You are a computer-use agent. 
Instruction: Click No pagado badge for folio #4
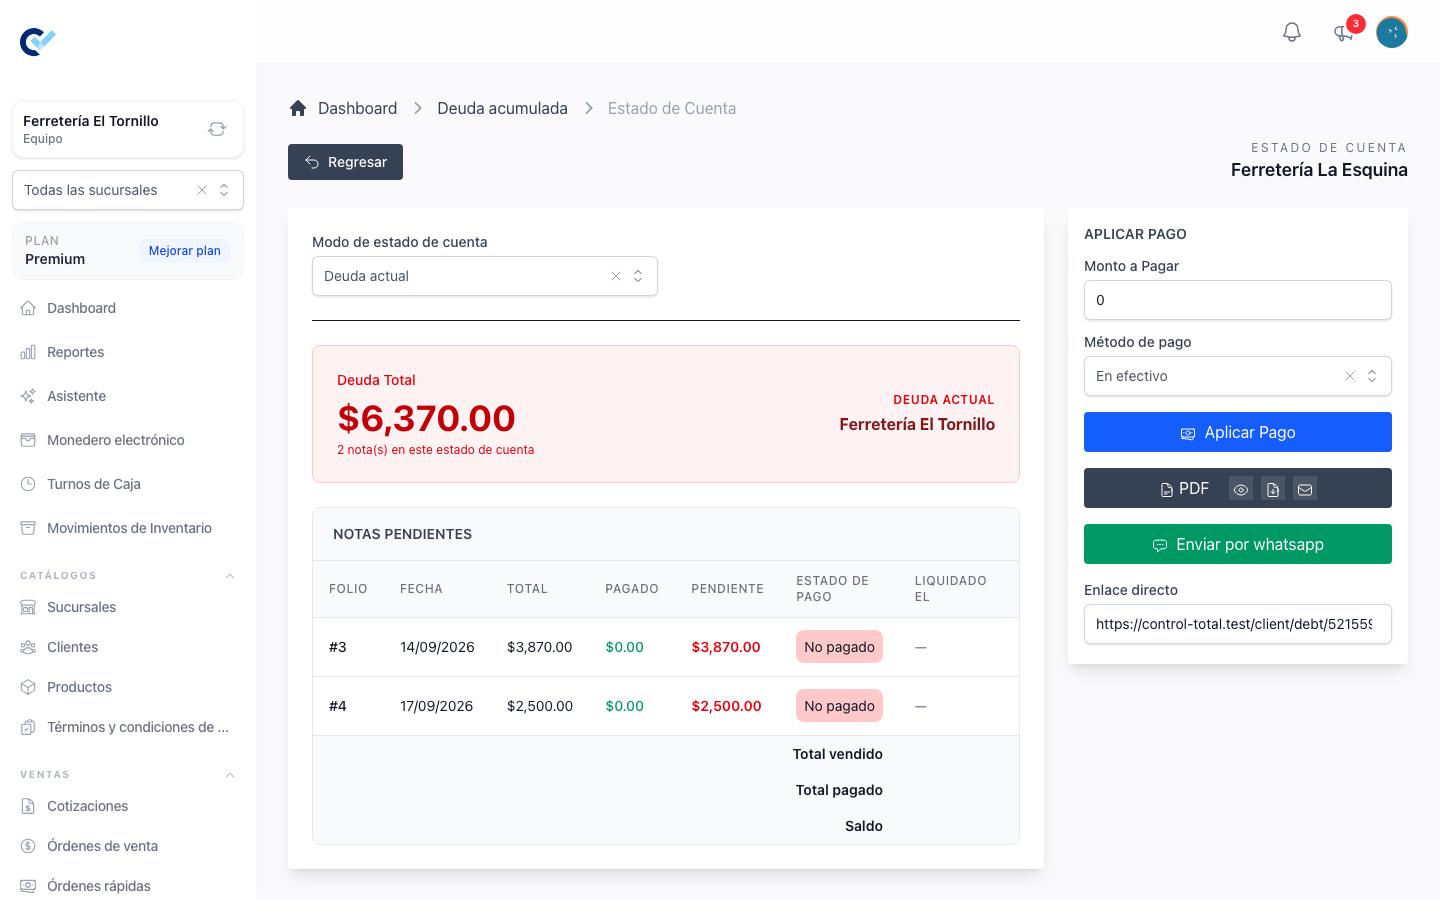(x=839, y=706)
